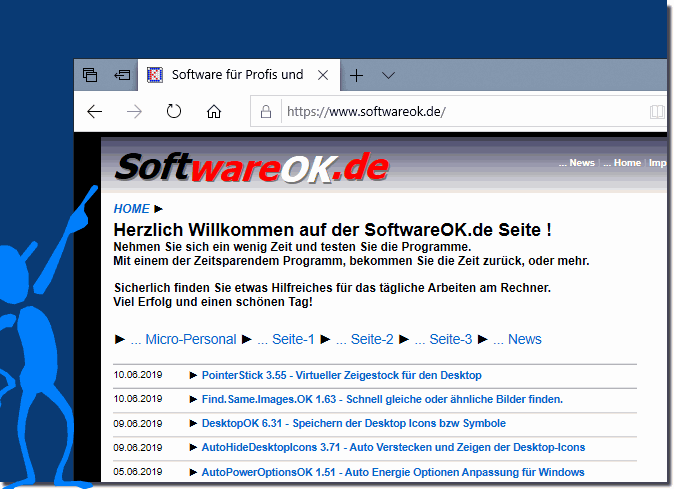Open AutoPowerOptionsOK 1.51 link
The image size is (674, 489).
[x=393, y=472]
